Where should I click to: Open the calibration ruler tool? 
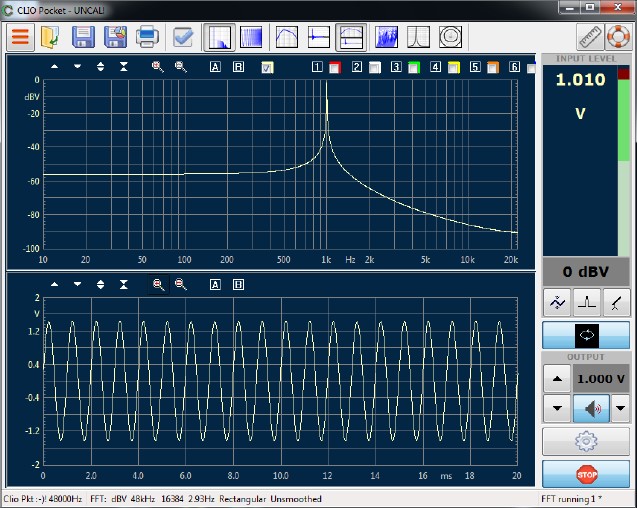[589, 38]
